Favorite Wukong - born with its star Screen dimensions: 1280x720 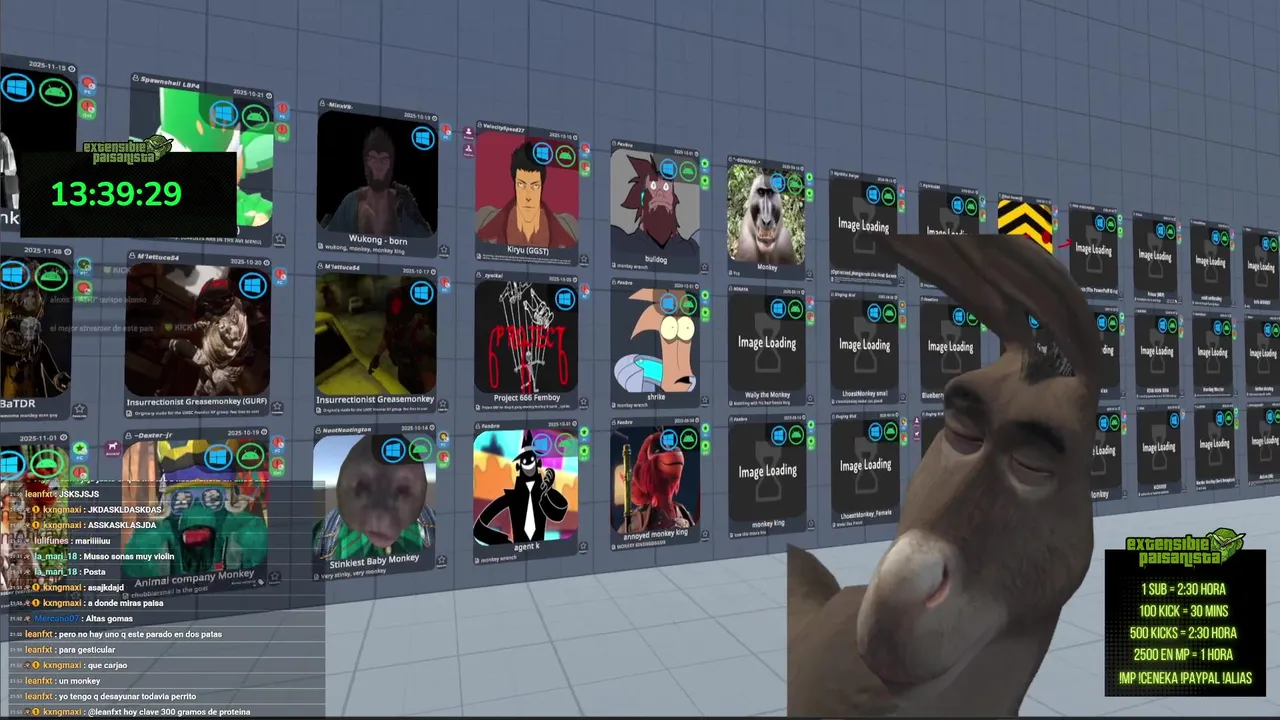coord(443,251)
